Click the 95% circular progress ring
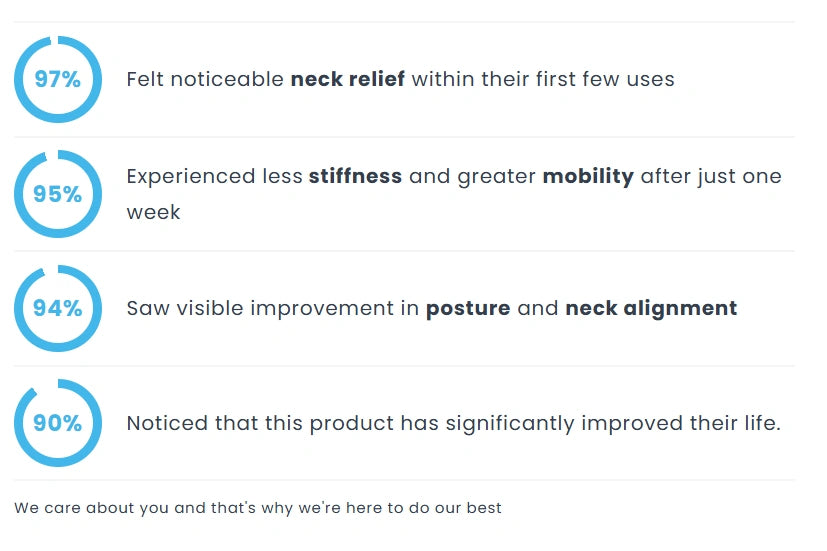Image resolution: width=827 pixels, height=551 pixels. coord(58,194)
